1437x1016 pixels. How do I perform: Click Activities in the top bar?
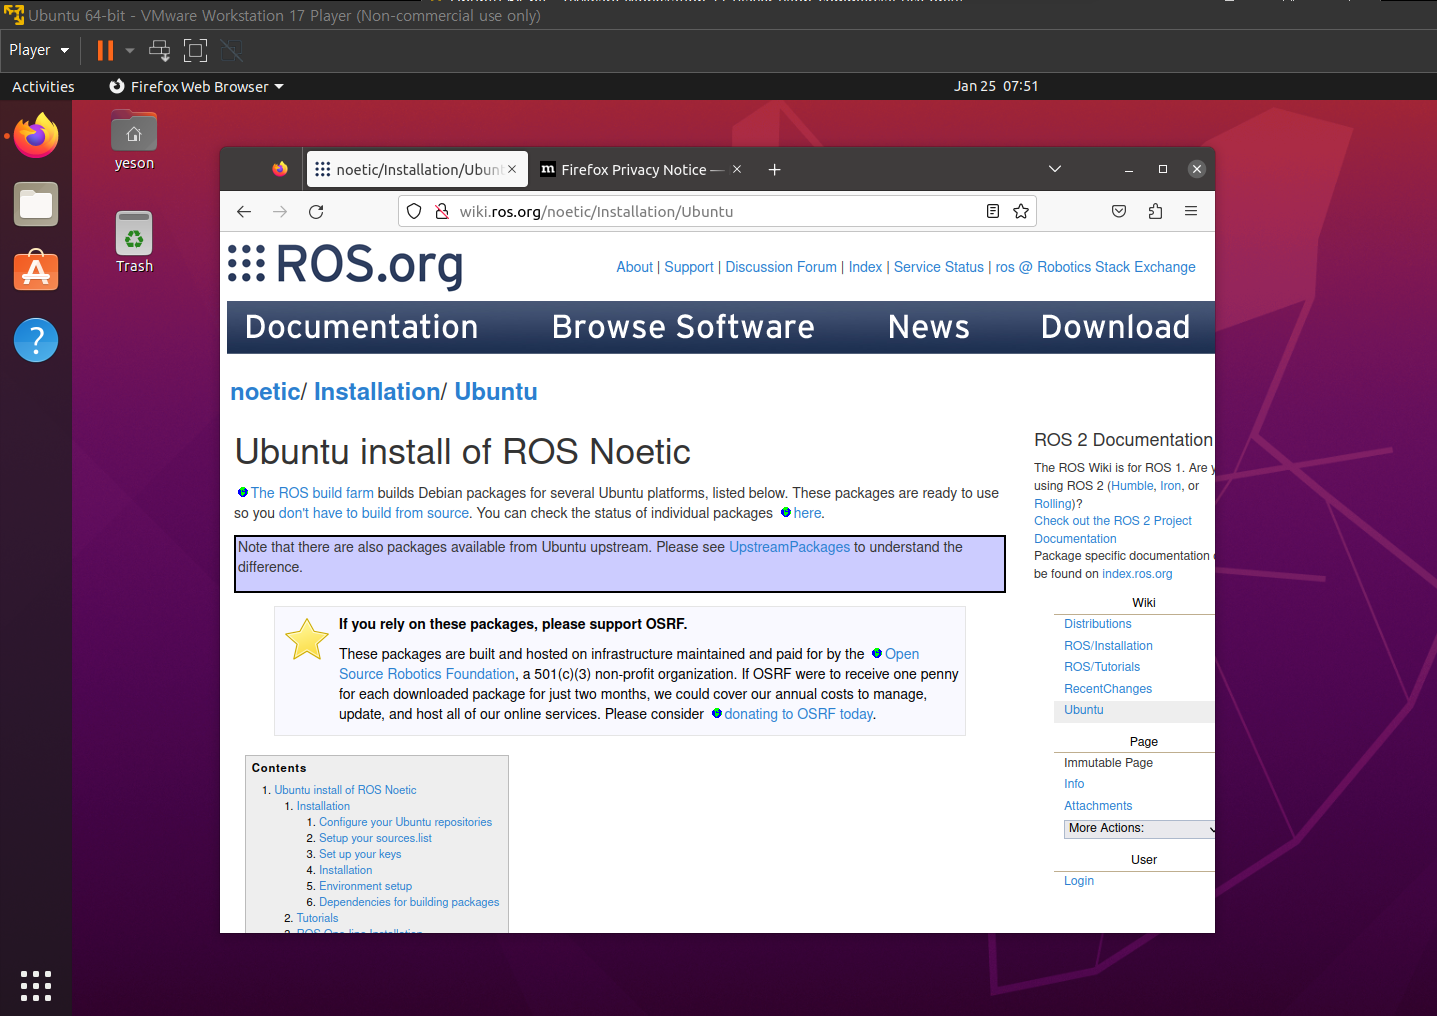coord(43,86)
